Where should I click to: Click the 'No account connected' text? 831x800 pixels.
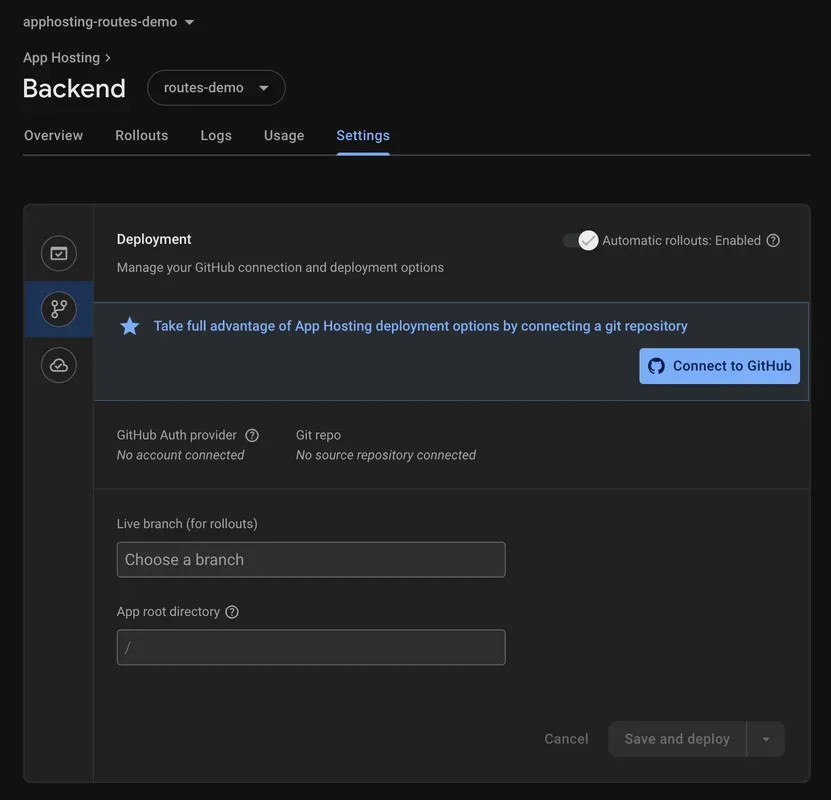pyautogui.click(x=180, y=455)
